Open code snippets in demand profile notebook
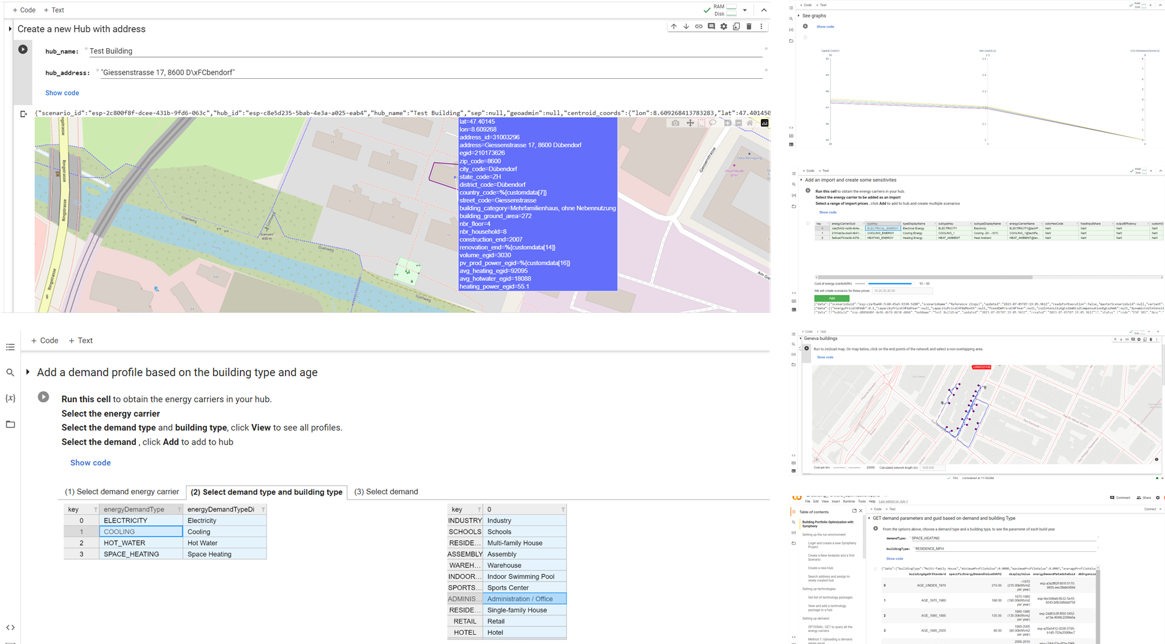Screen dimensions: 1165x644 coord(10,627)
